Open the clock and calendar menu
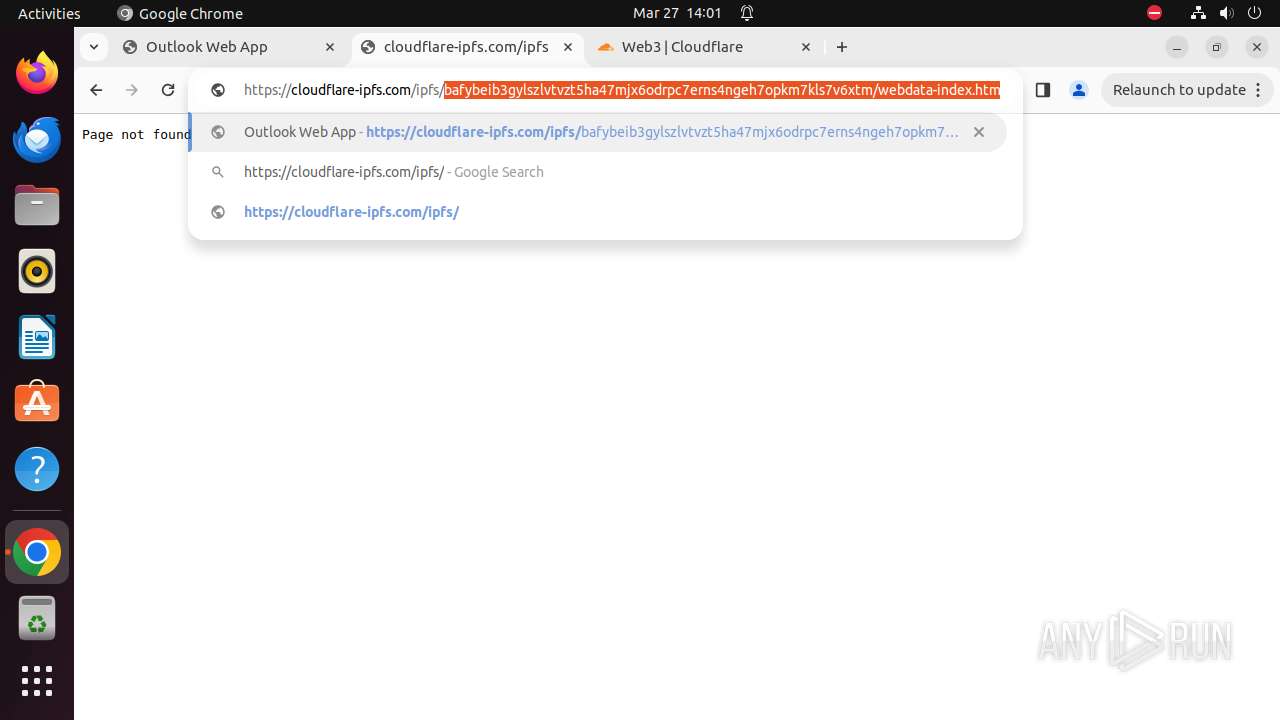 pos(677,13)
